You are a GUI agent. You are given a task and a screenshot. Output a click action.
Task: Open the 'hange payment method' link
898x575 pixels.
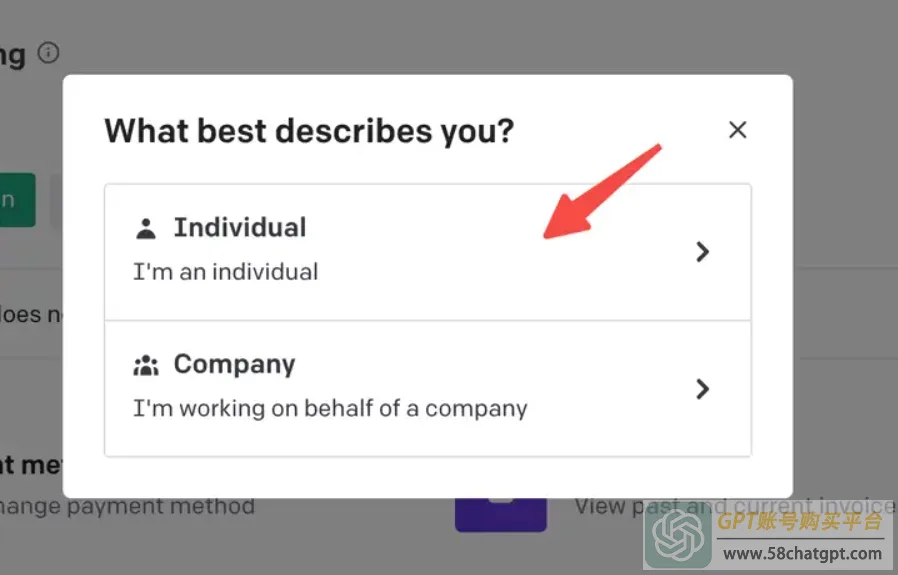point(127,506)
